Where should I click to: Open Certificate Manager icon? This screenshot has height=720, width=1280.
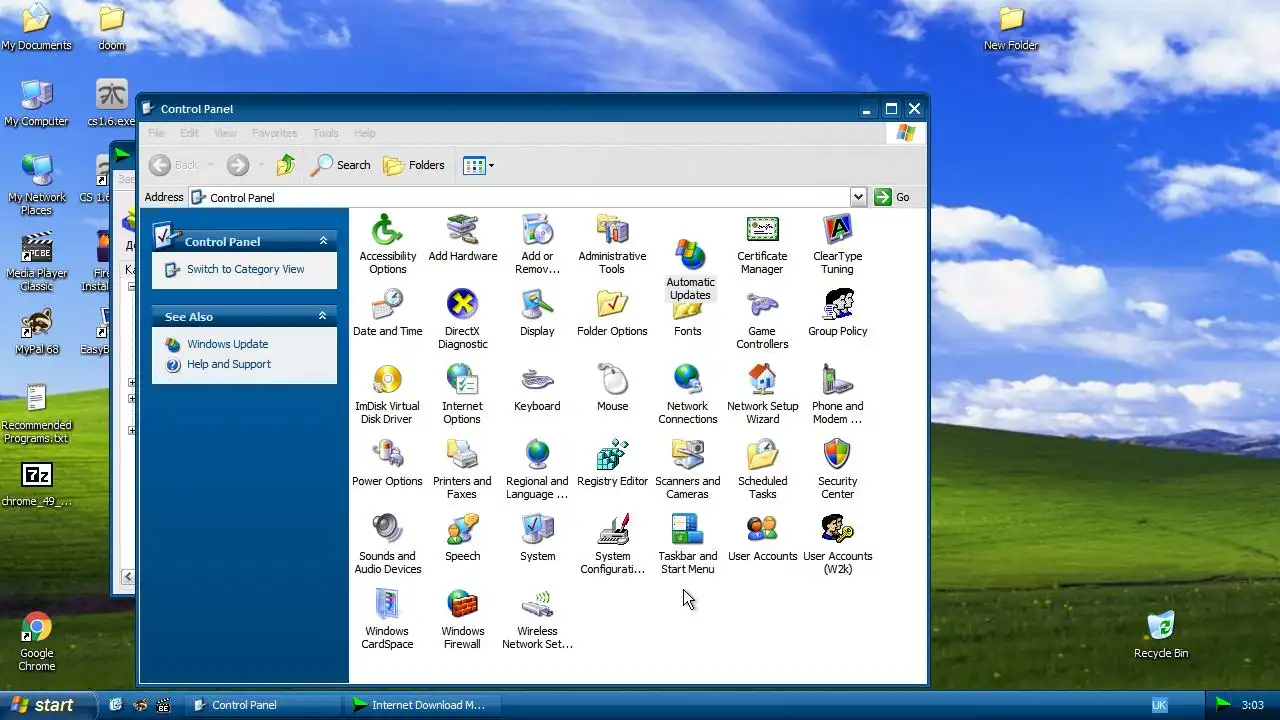click(x=762, y=244)
